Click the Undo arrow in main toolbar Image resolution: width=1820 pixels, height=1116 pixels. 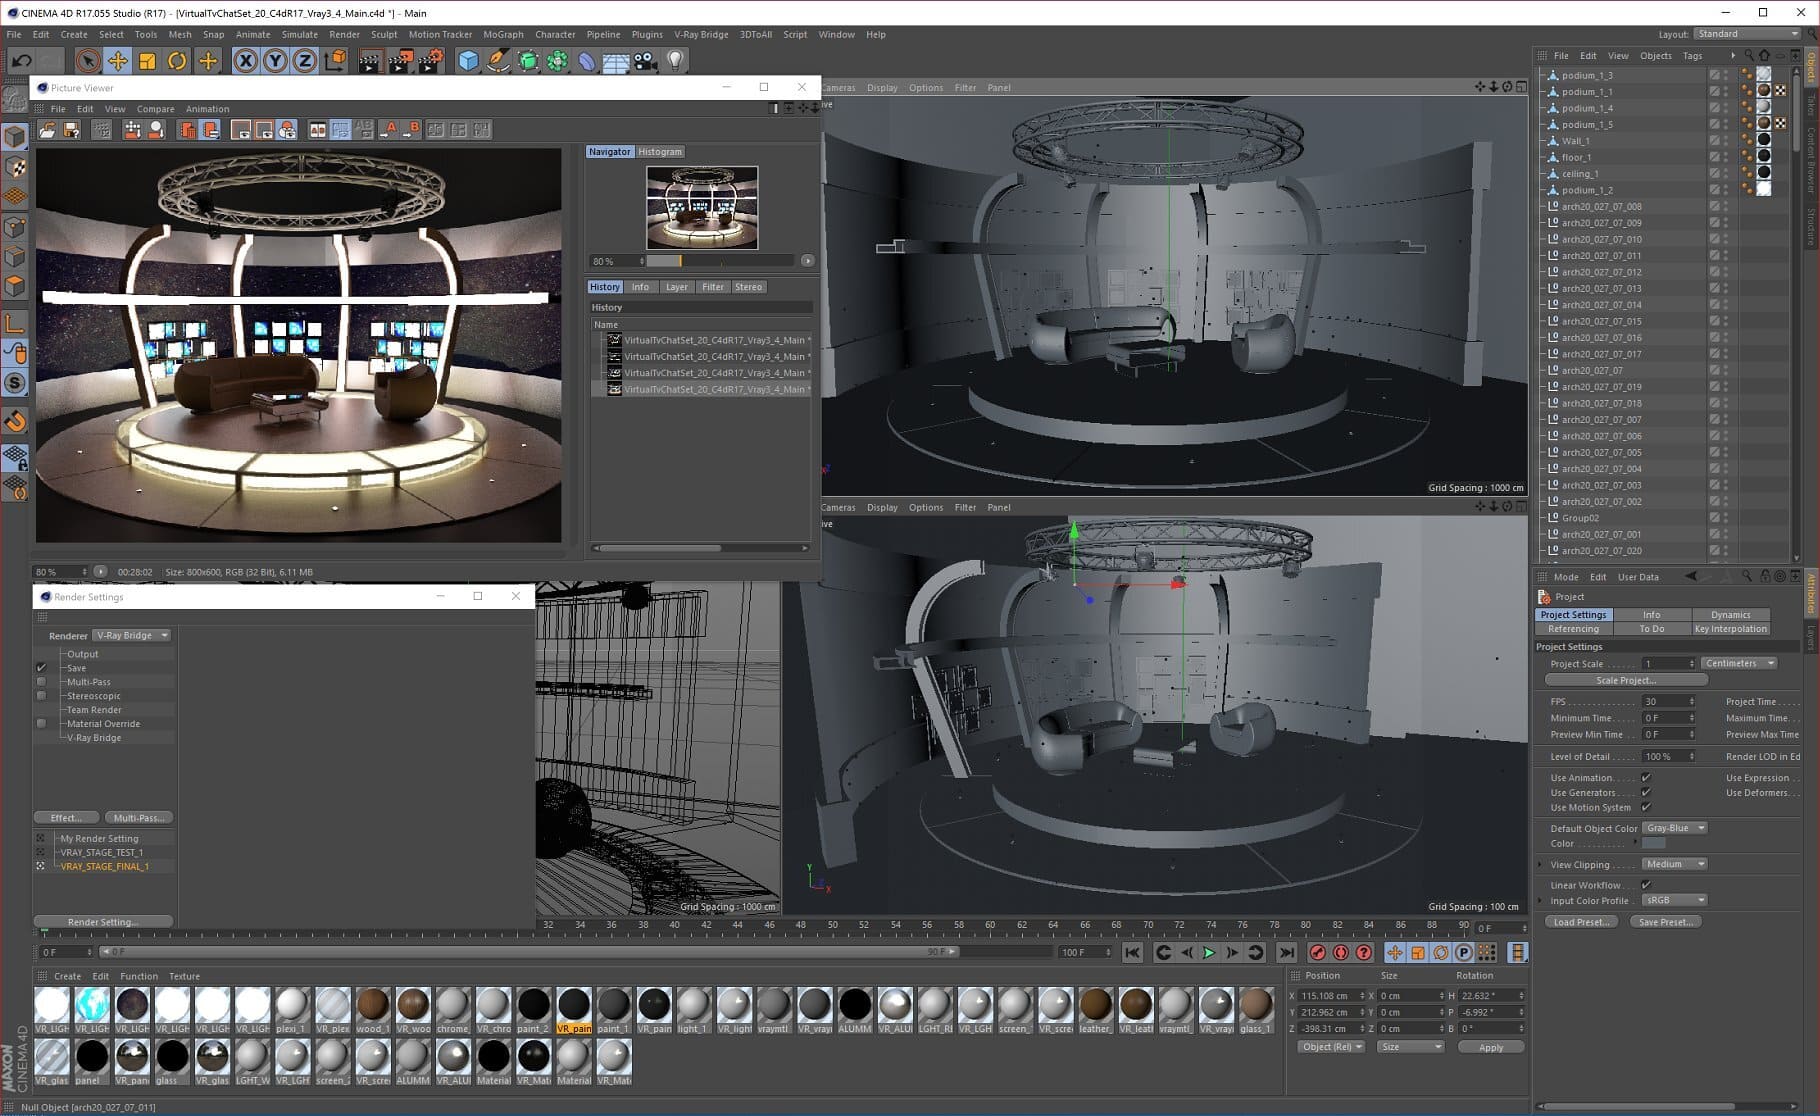pyautogui.click(x=22, y=61)
